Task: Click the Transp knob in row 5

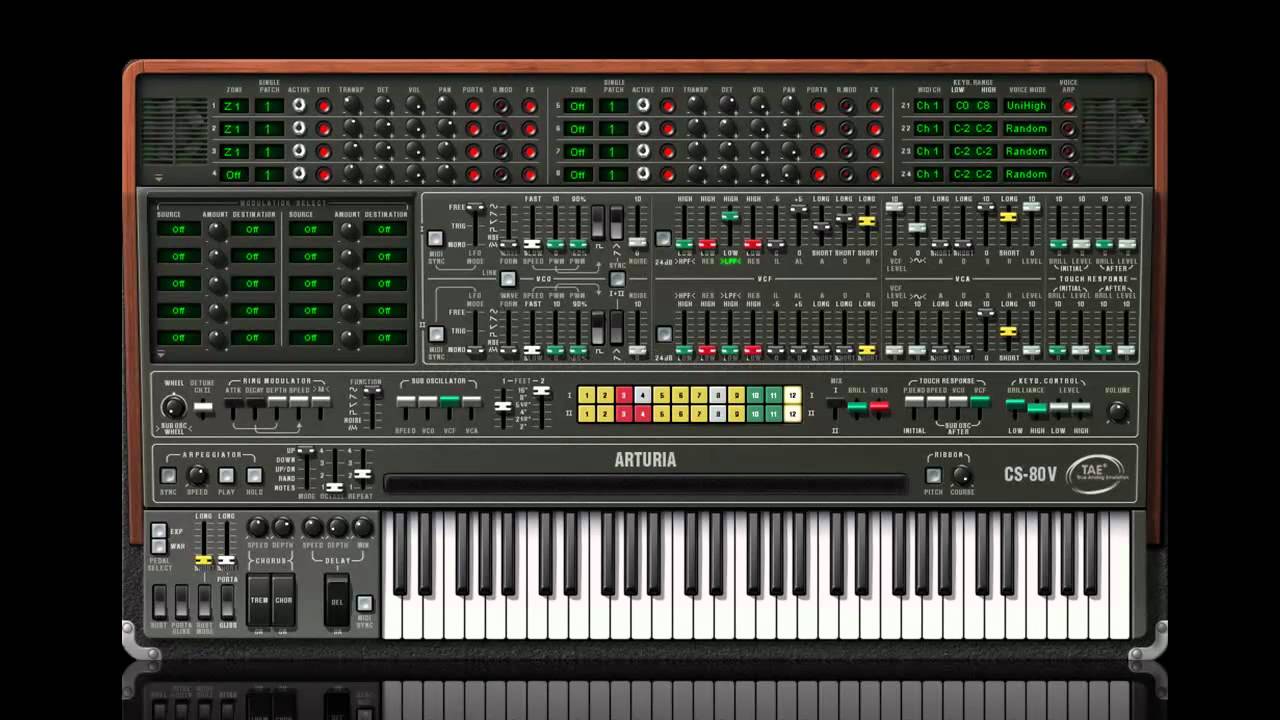Action: point(697,104)
